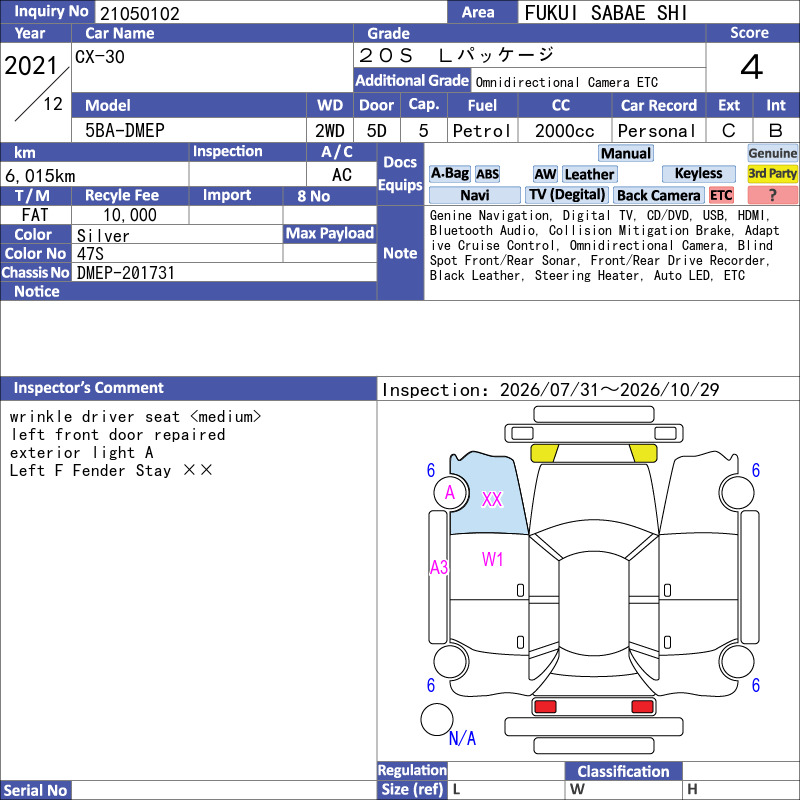The width and height of the screenshot is (800, 800).
Task: Toggle the Genuine badge
Action: coord(772,153)
